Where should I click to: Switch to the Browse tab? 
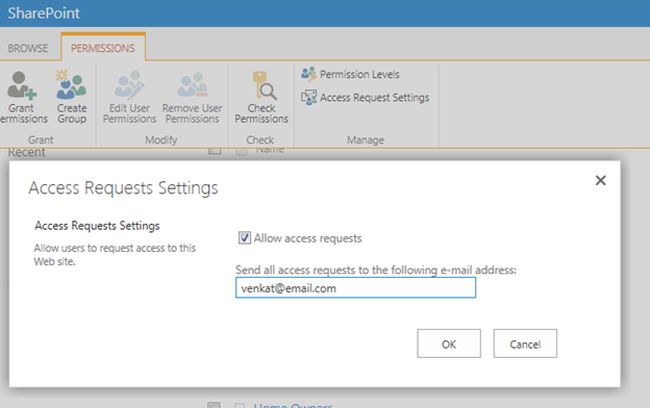coord(29,47)
